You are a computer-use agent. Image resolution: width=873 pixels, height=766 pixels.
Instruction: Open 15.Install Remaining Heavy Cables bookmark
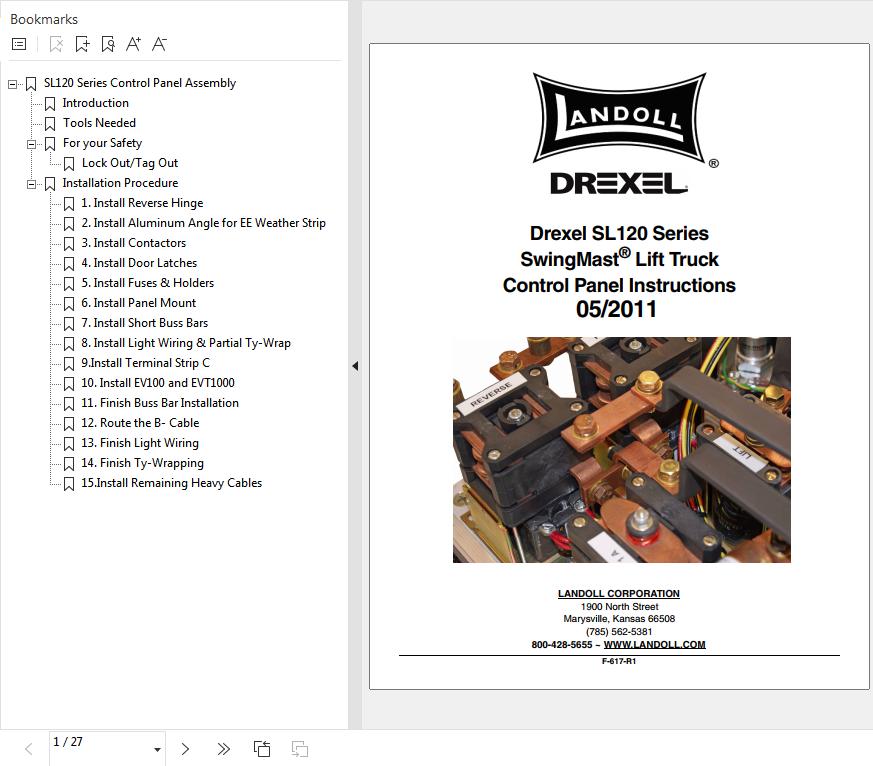coord(171,484)
